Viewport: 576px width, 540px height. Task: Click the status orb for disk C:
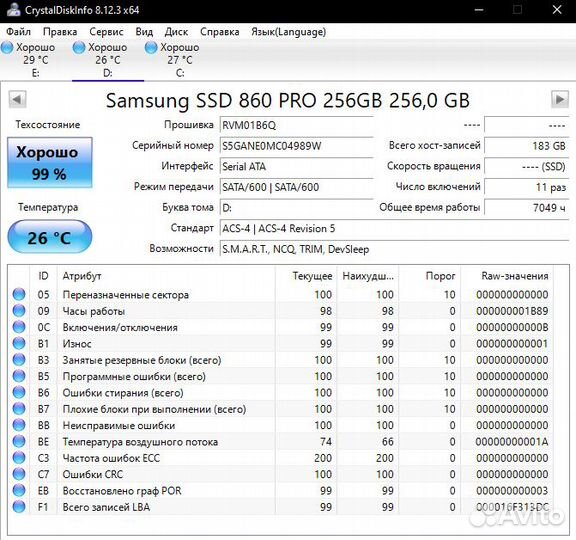(151, 47)
